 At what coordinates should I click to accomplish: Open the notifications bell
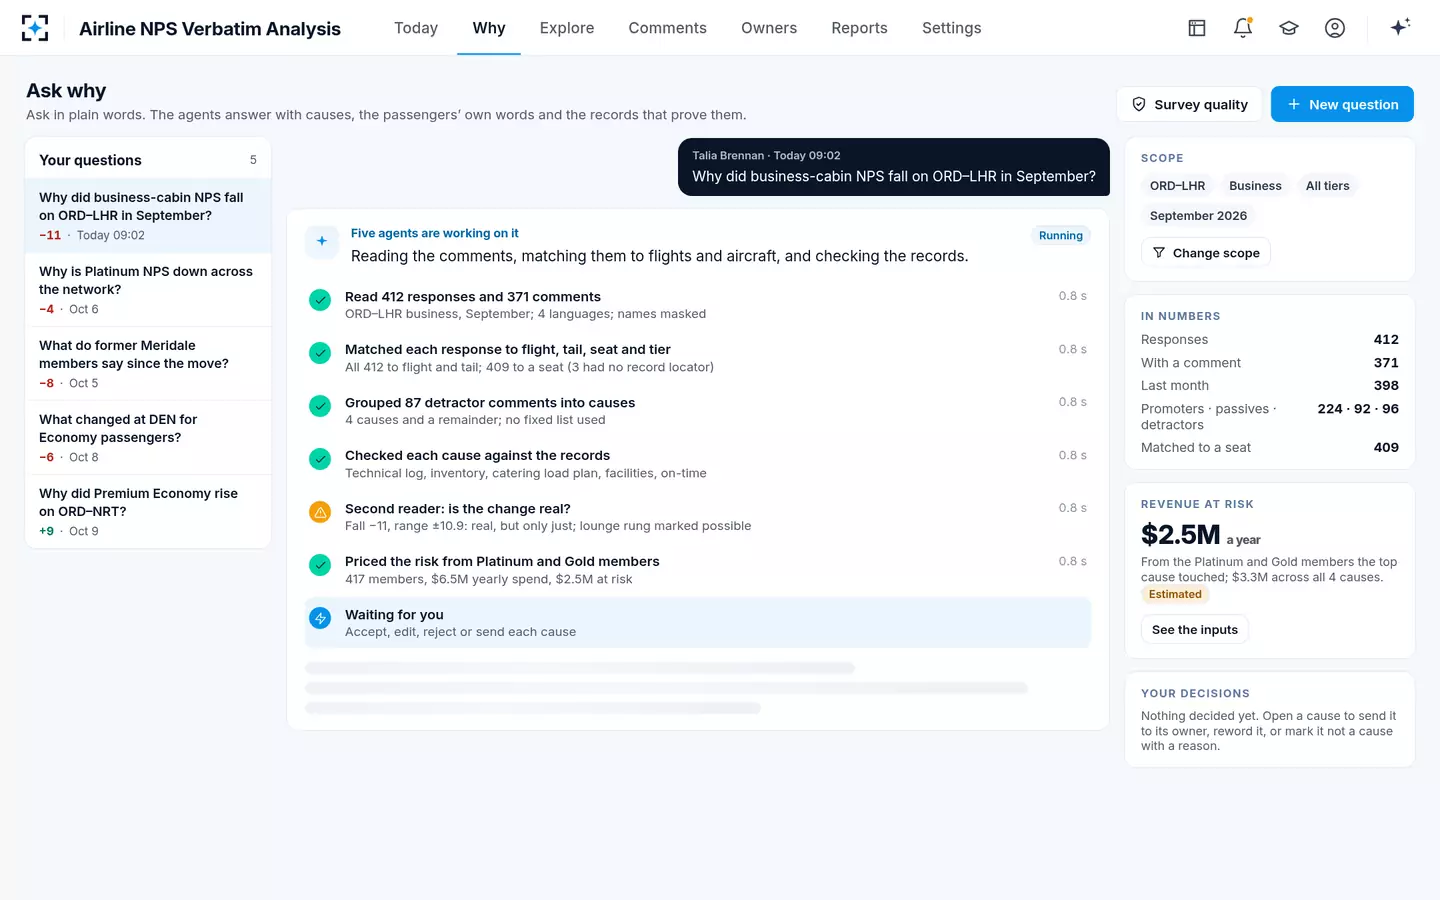coord(1243,28)
